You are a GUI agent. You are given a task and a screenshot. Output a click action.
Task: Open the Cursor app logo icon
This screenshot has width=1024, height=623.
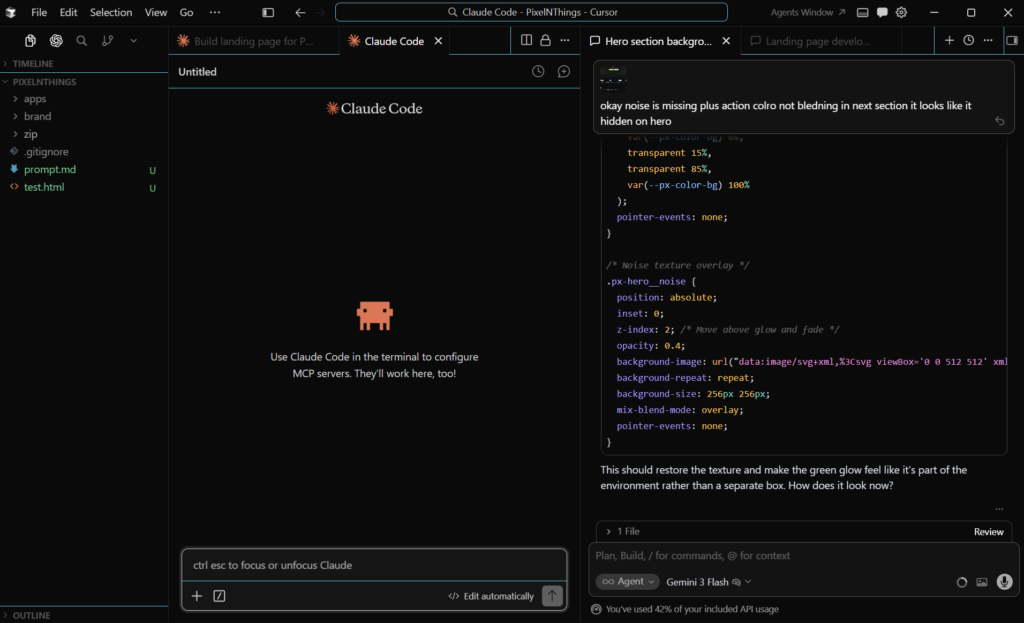(11, 12)
